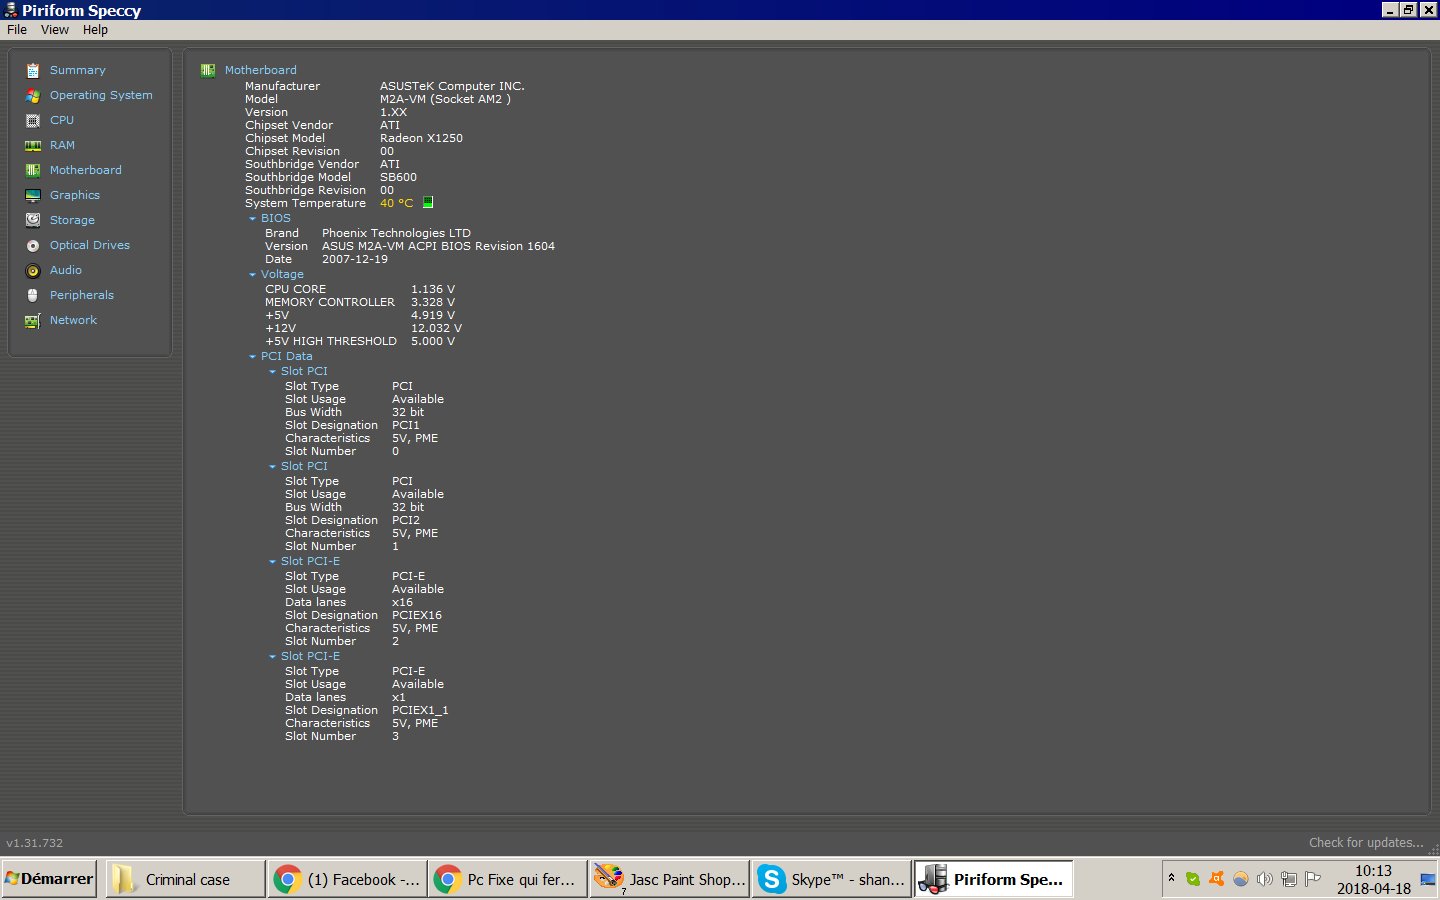The image size is (1440, 900).
Task: Click the Graphics monitor icon in sidebar
Action: click(33, 195)
